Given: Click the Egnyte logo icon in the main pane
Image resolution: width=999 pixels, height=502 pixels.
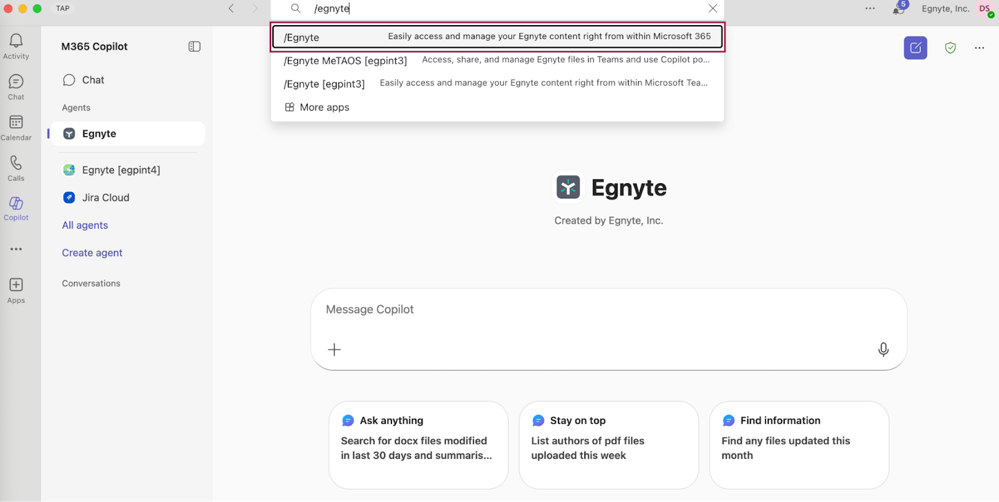Looking at the screenshot, I should point(568,187).
